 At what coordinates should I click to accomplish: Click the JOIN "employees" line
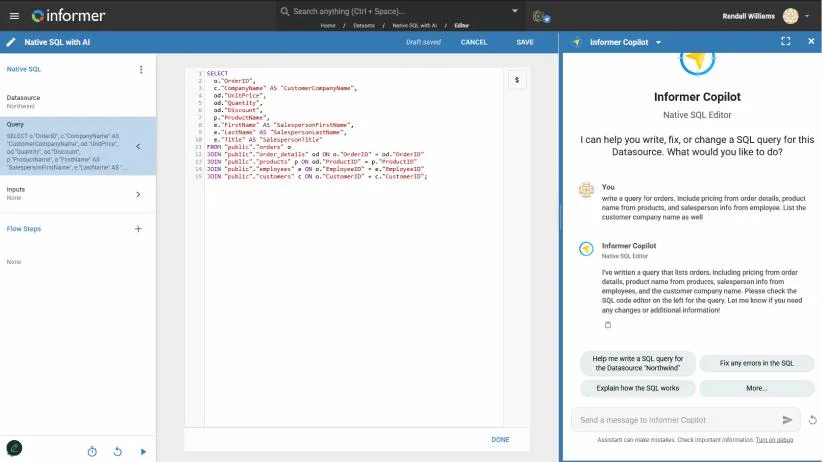coord(315,169)
